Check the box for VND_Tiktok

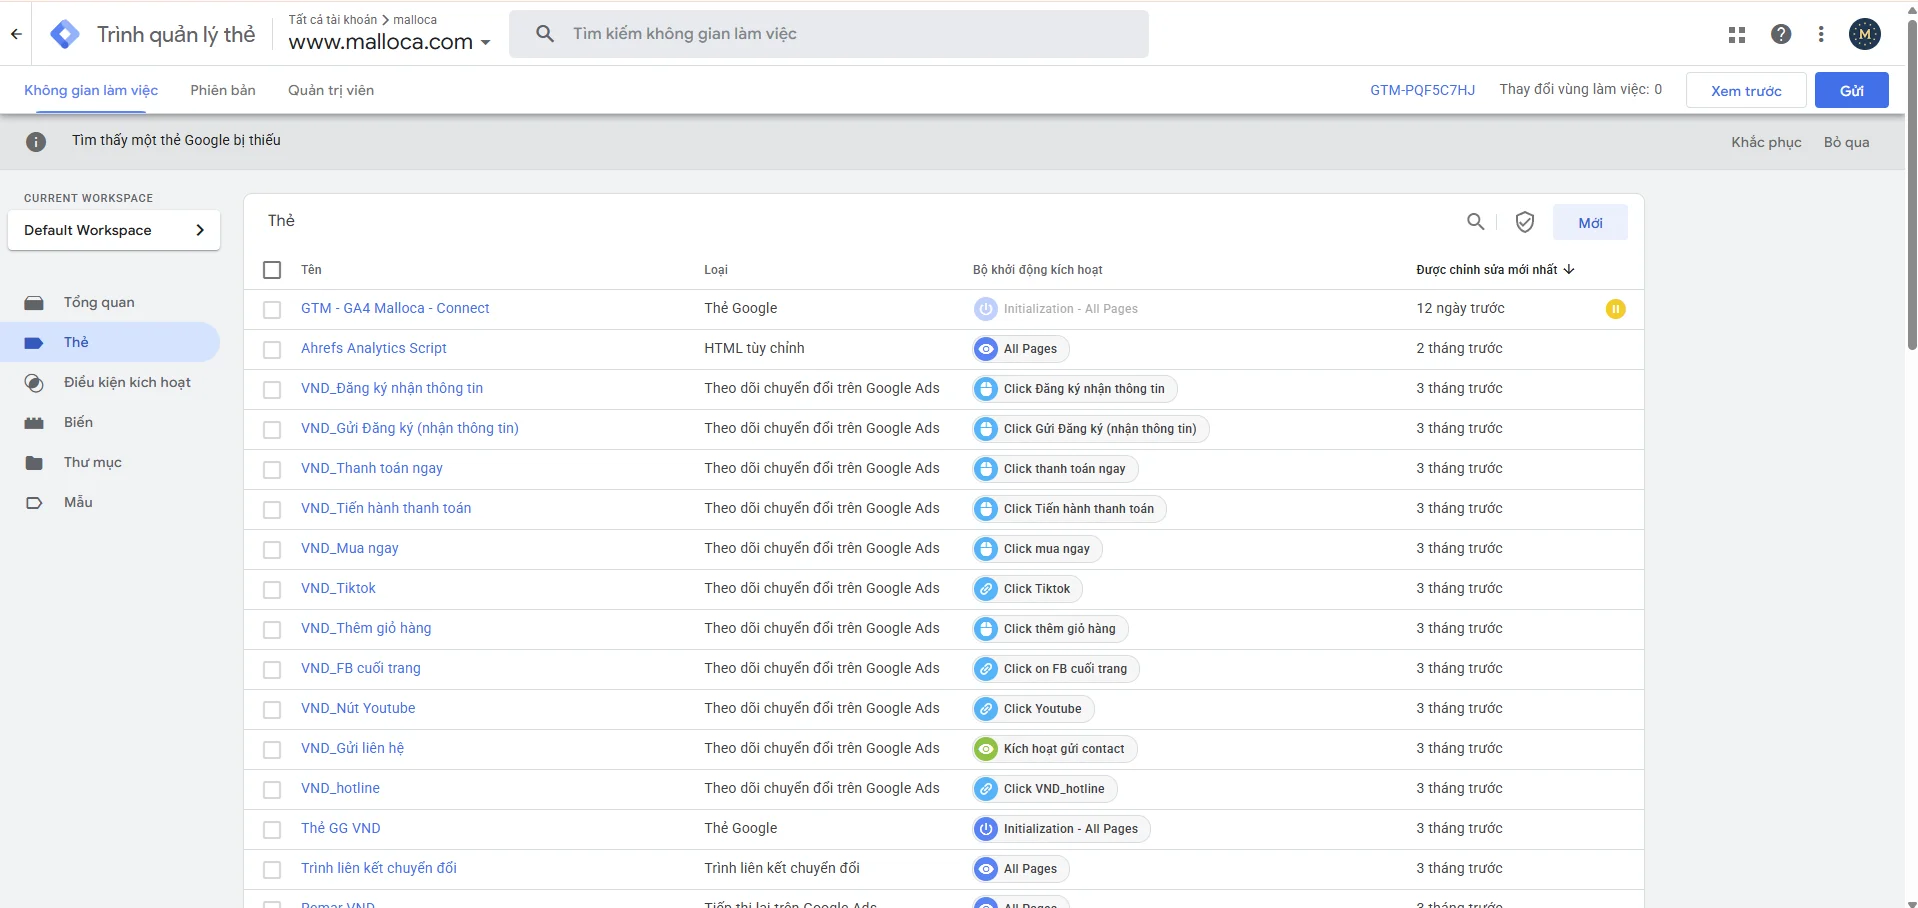point(272,590)
